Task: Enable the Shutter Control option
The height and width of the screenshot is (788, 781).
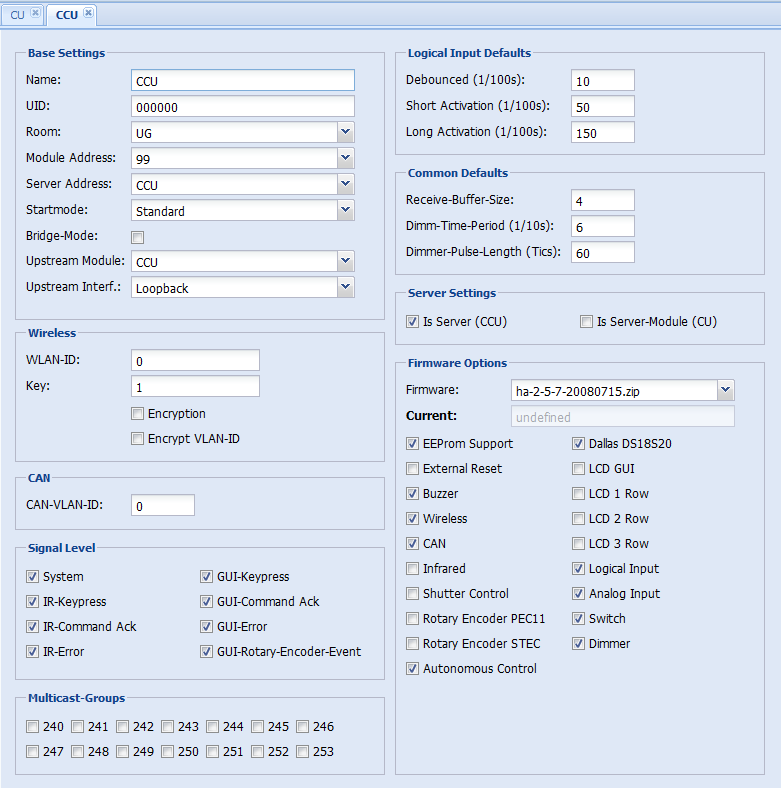Action: click(413, 594)
